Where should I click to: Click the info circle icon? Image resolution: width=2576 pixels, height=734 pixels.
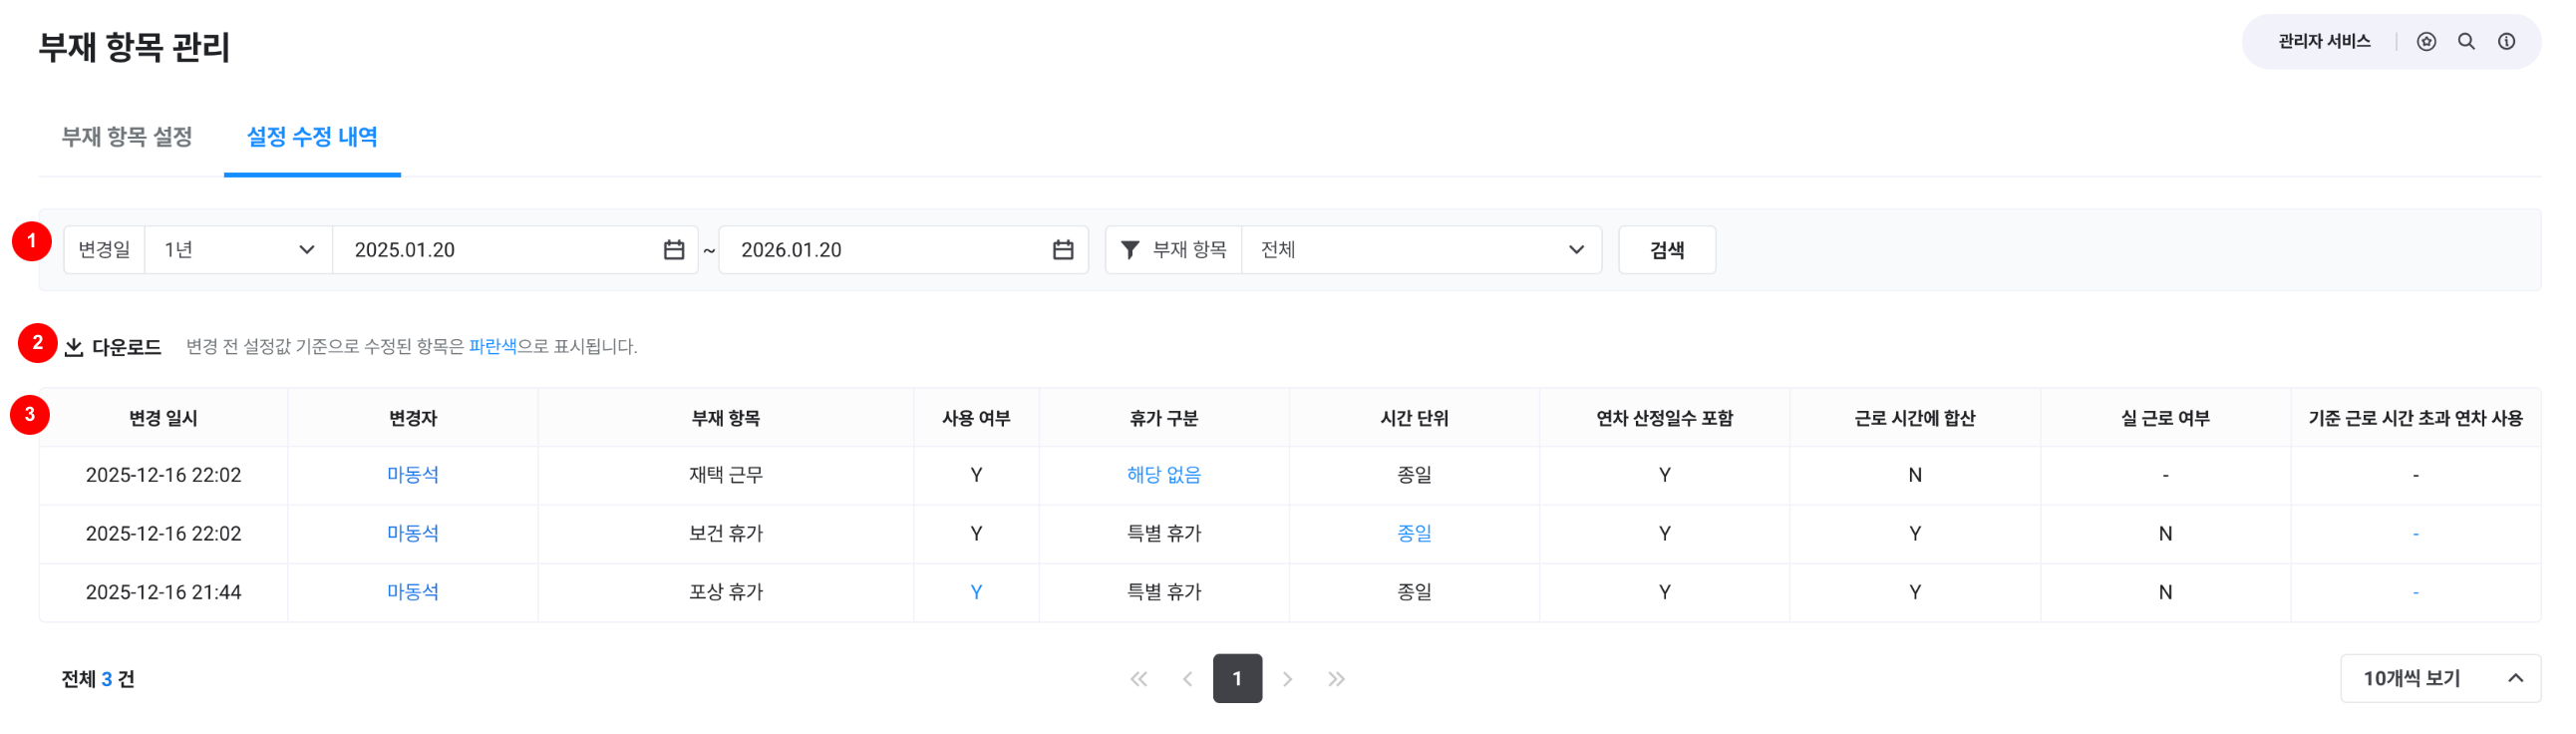(2506, 42)
